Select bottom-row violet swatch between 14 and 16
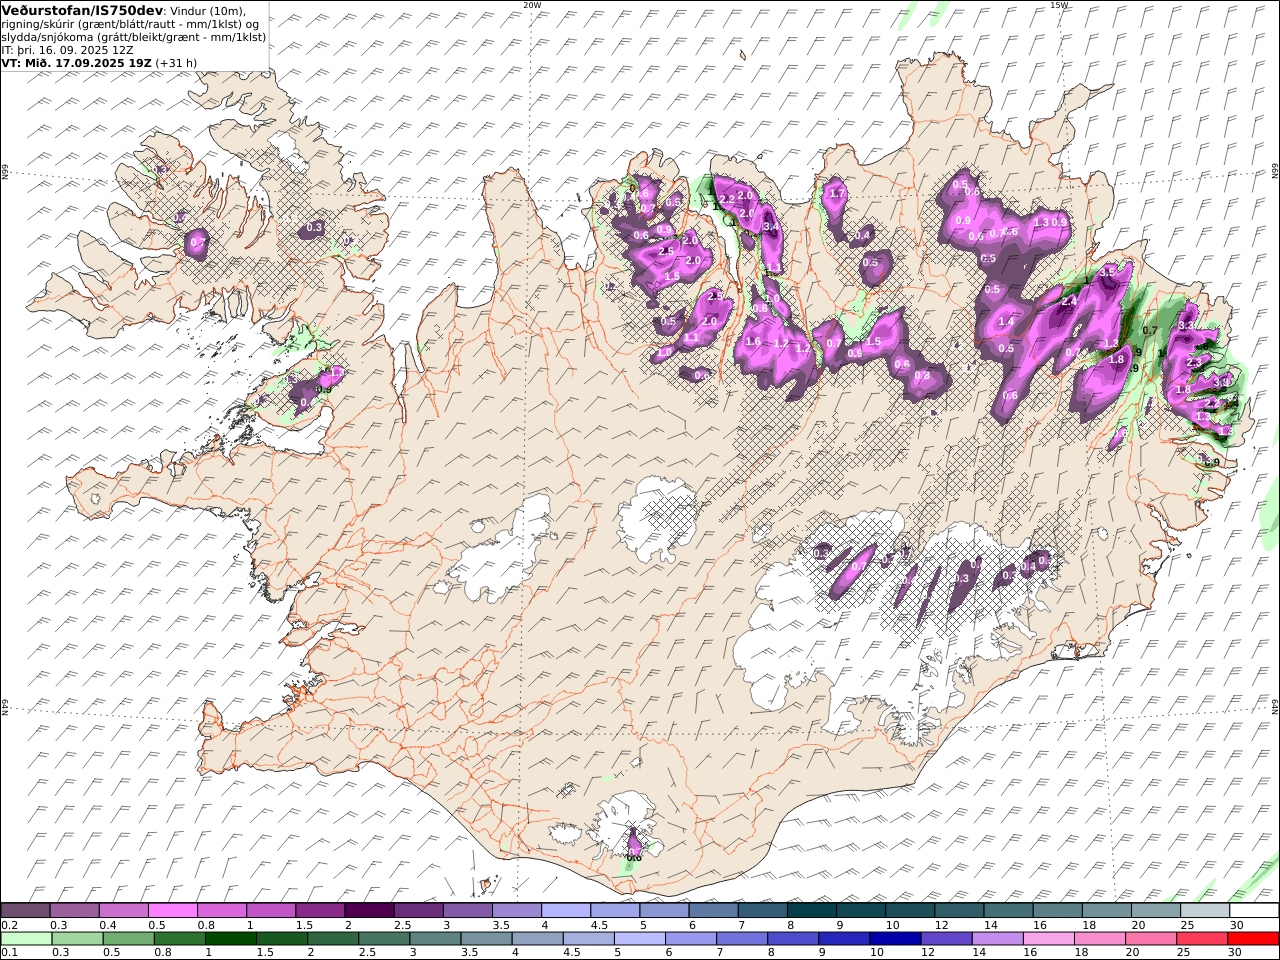Viewport: 1280px width, 960px height. pyautogui.click(x=997, y=939)
